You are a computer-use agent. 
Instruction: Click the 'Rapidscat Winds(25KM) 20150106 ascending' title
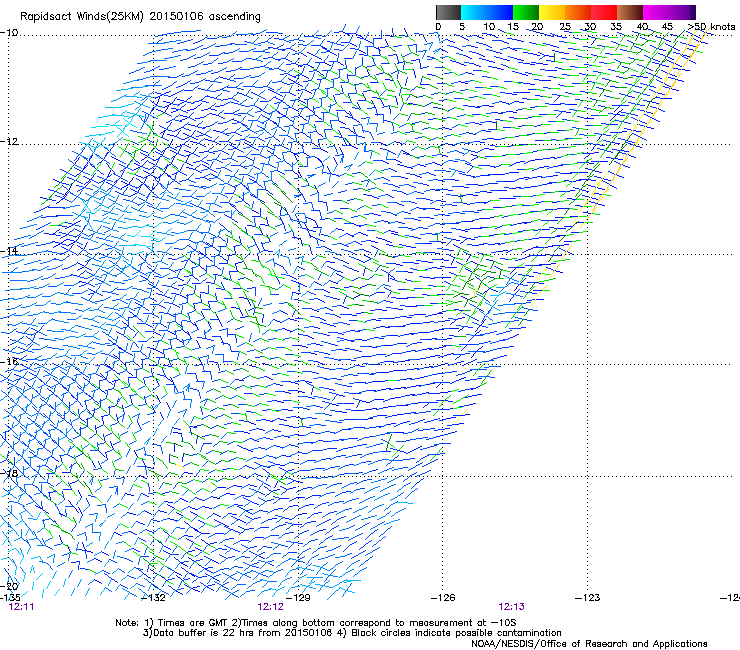tap(140, 17)
